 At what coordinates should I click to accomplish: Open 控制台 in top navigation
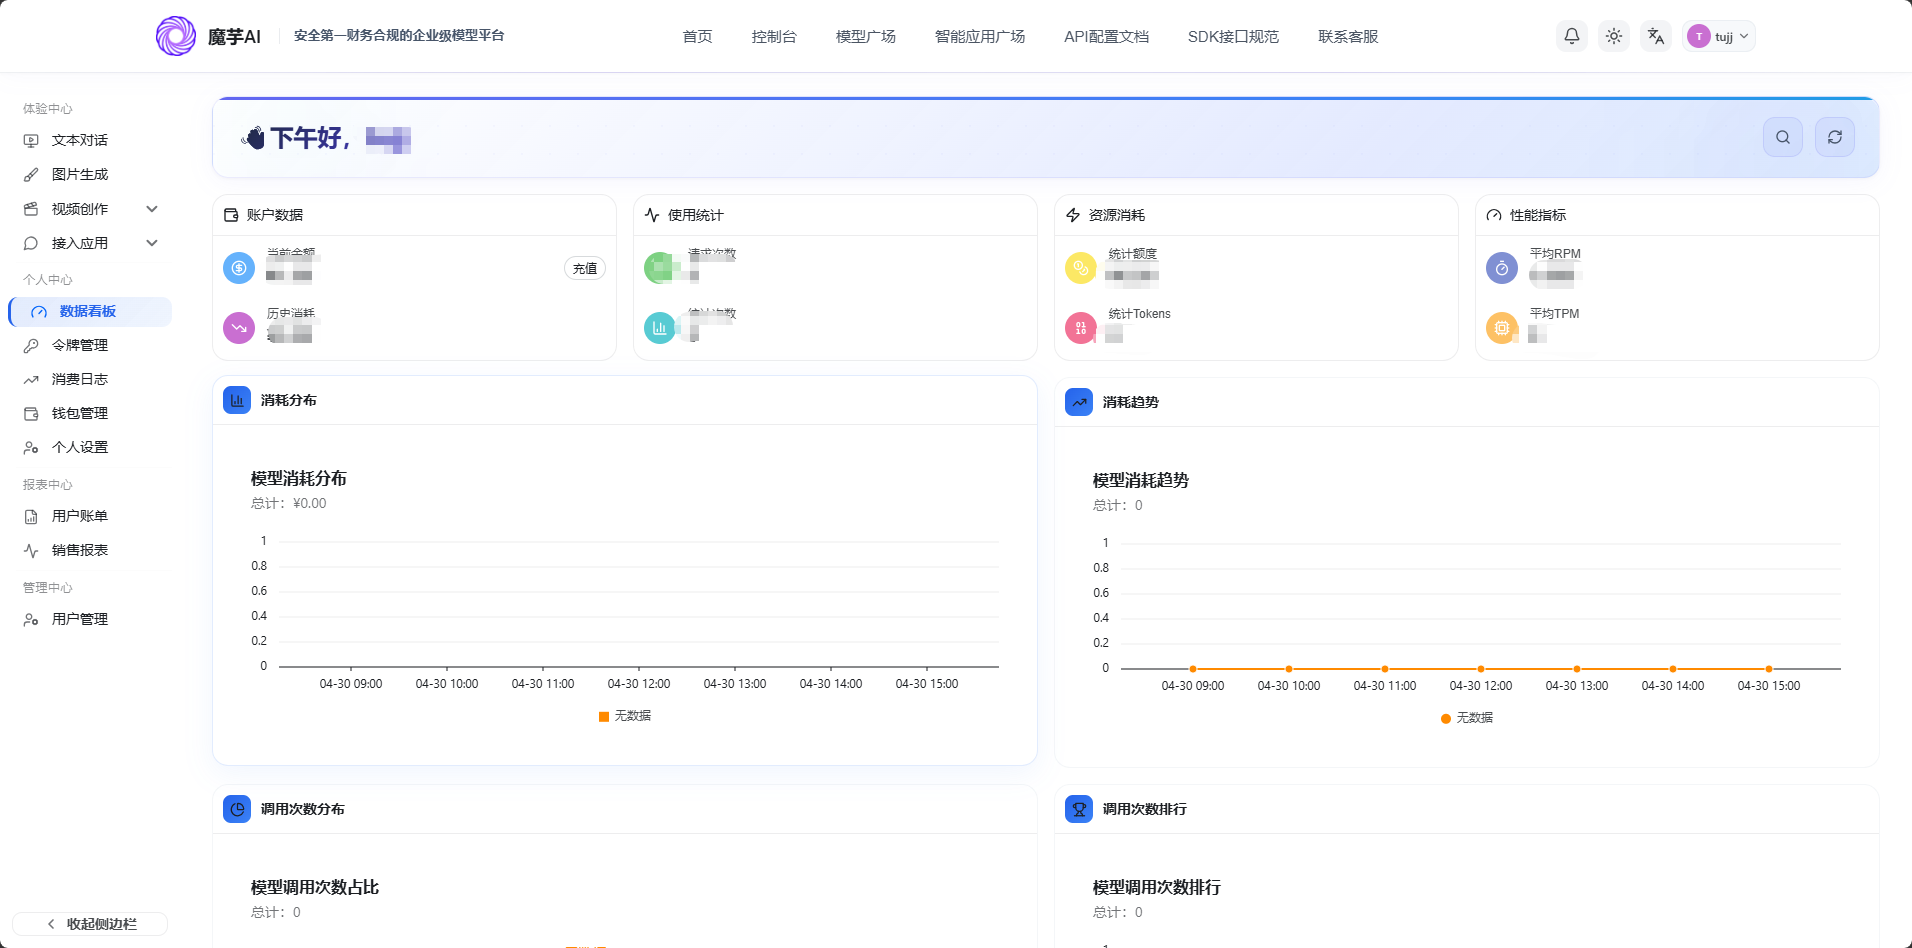(774, 36)
